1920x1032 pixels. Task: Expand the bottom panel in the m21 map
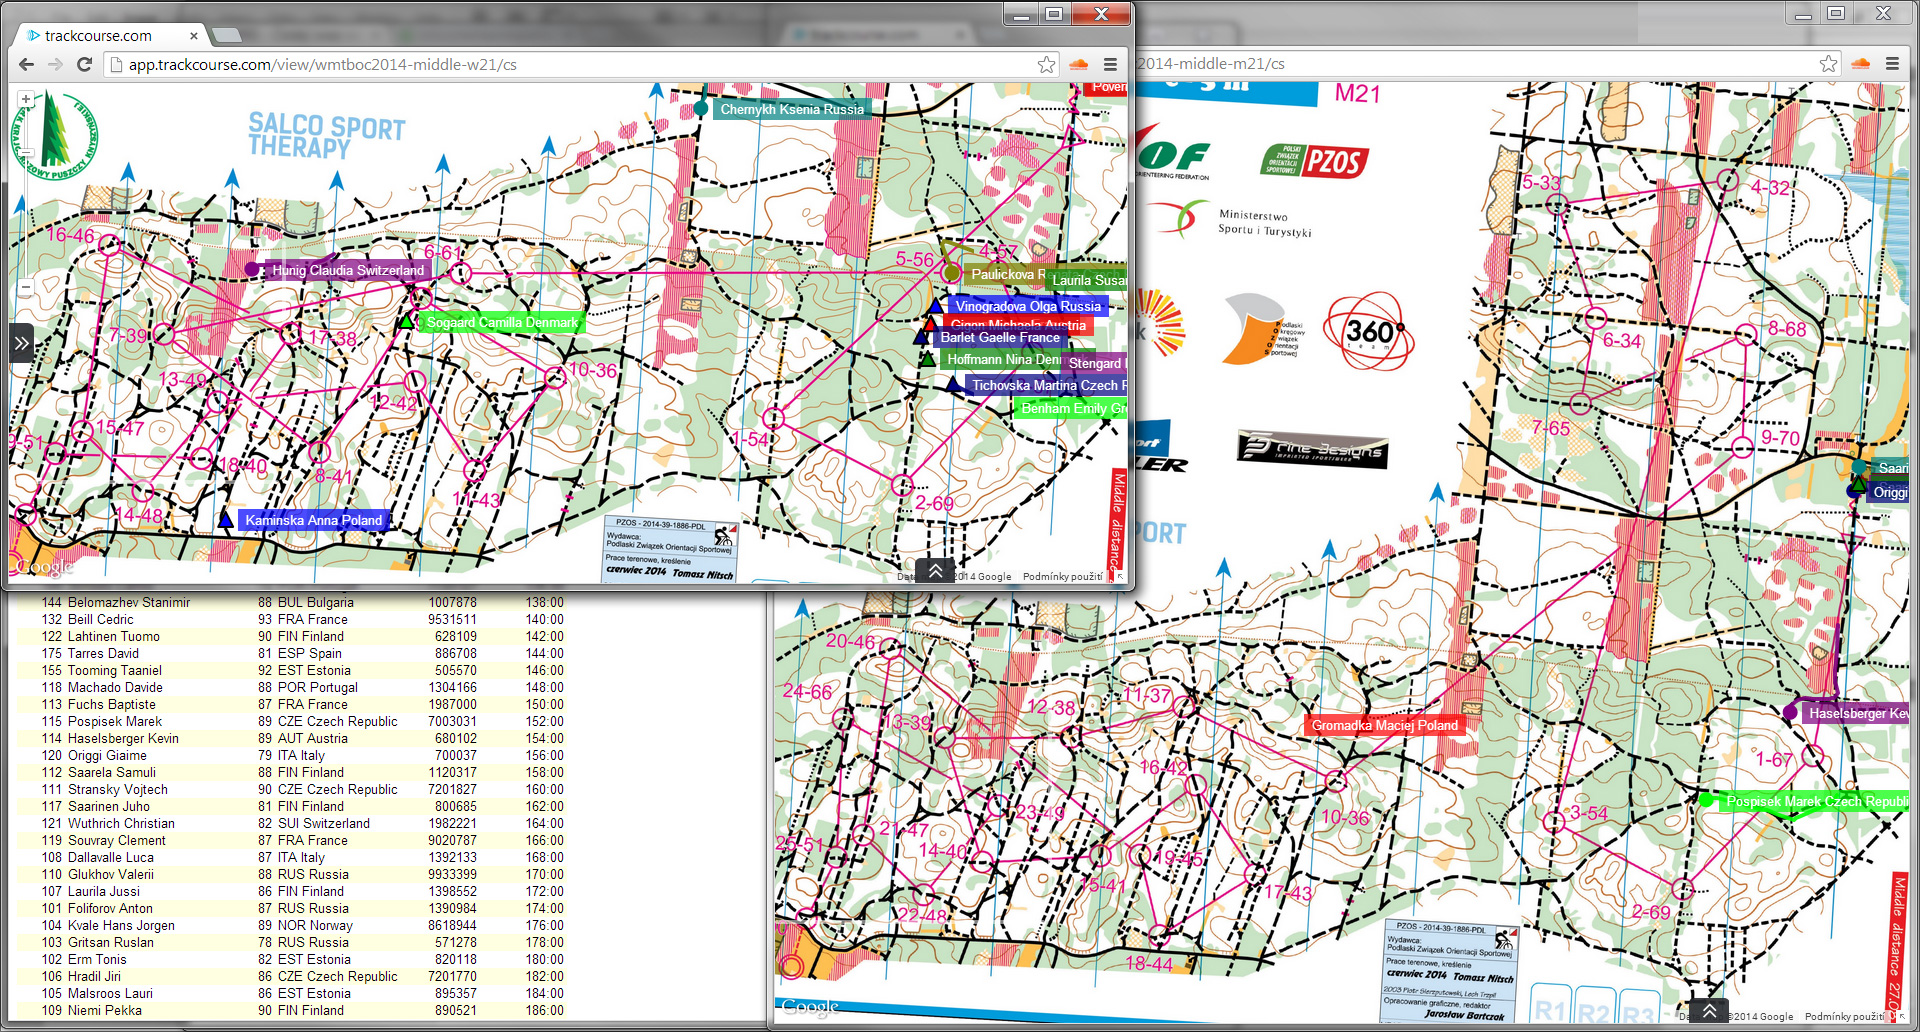[1709, 1010]
